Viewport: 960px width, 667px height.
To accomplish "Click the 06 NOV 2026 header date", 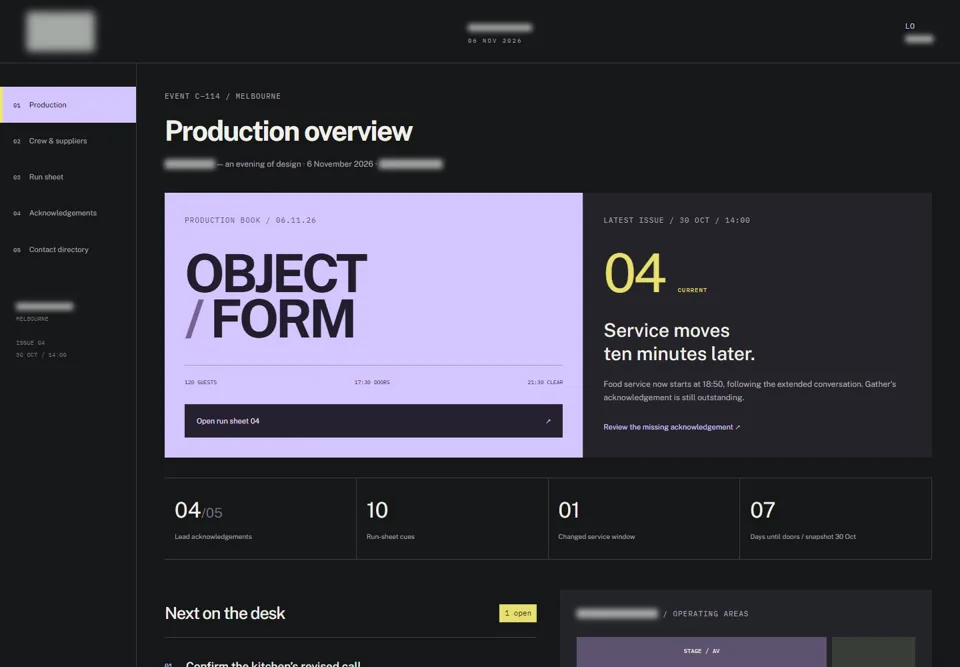I will tap(495, 41).
